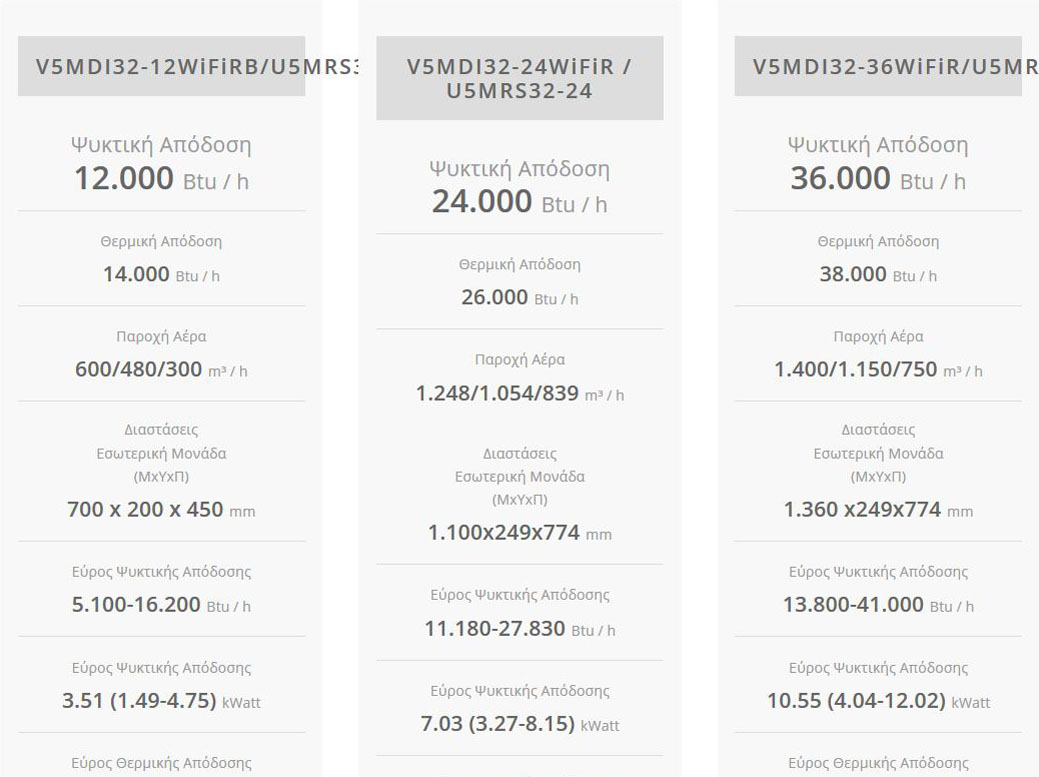Click the 5.100-16.200 Btu/h range
The image size is (1039, 777).
point(161,604)
